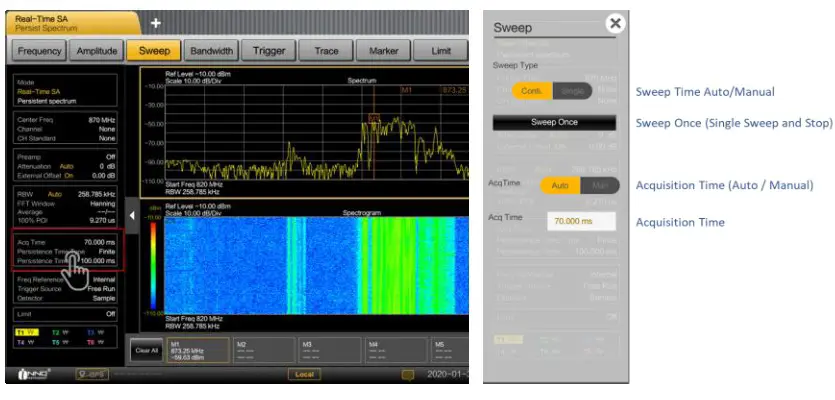This screenshot has height=400, width=835.
Task: Select the T2 trace indicator
Action: [61, 332]
